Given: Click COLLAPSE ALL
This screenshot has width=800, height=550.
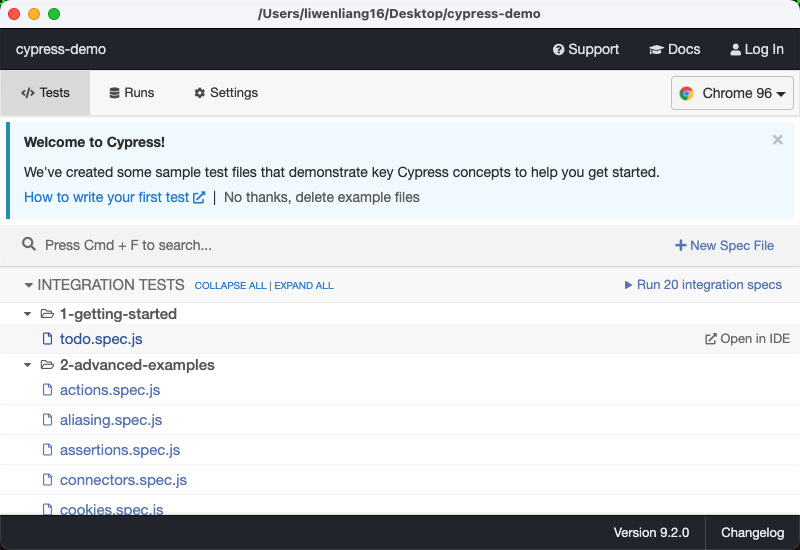Looking at the screenshot, I should pos(231,286).
